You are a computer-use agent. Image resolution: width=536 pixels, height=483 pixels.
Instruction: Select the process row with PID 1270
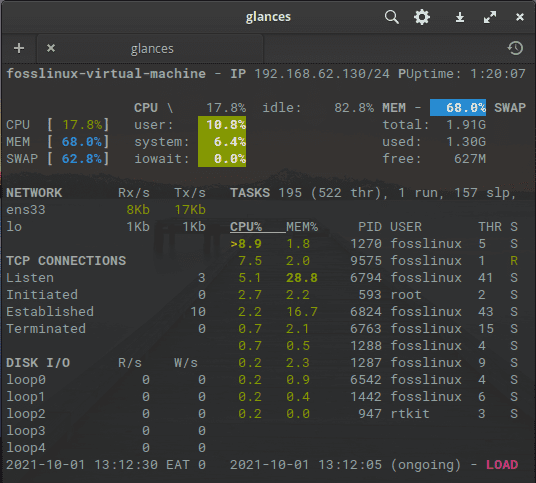click(374, 244)
